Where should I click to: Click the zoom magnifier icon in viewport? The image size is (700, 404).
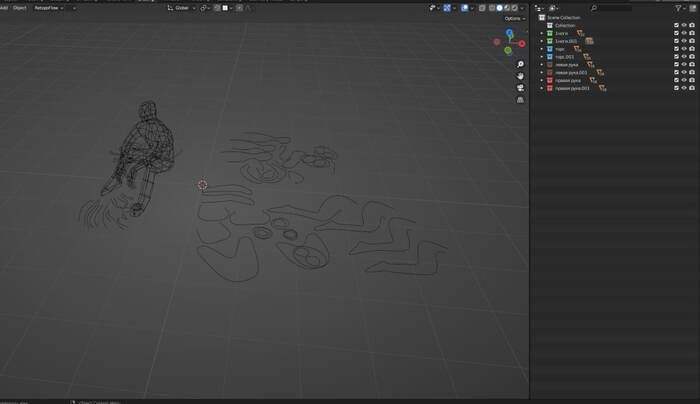[520, 64]
